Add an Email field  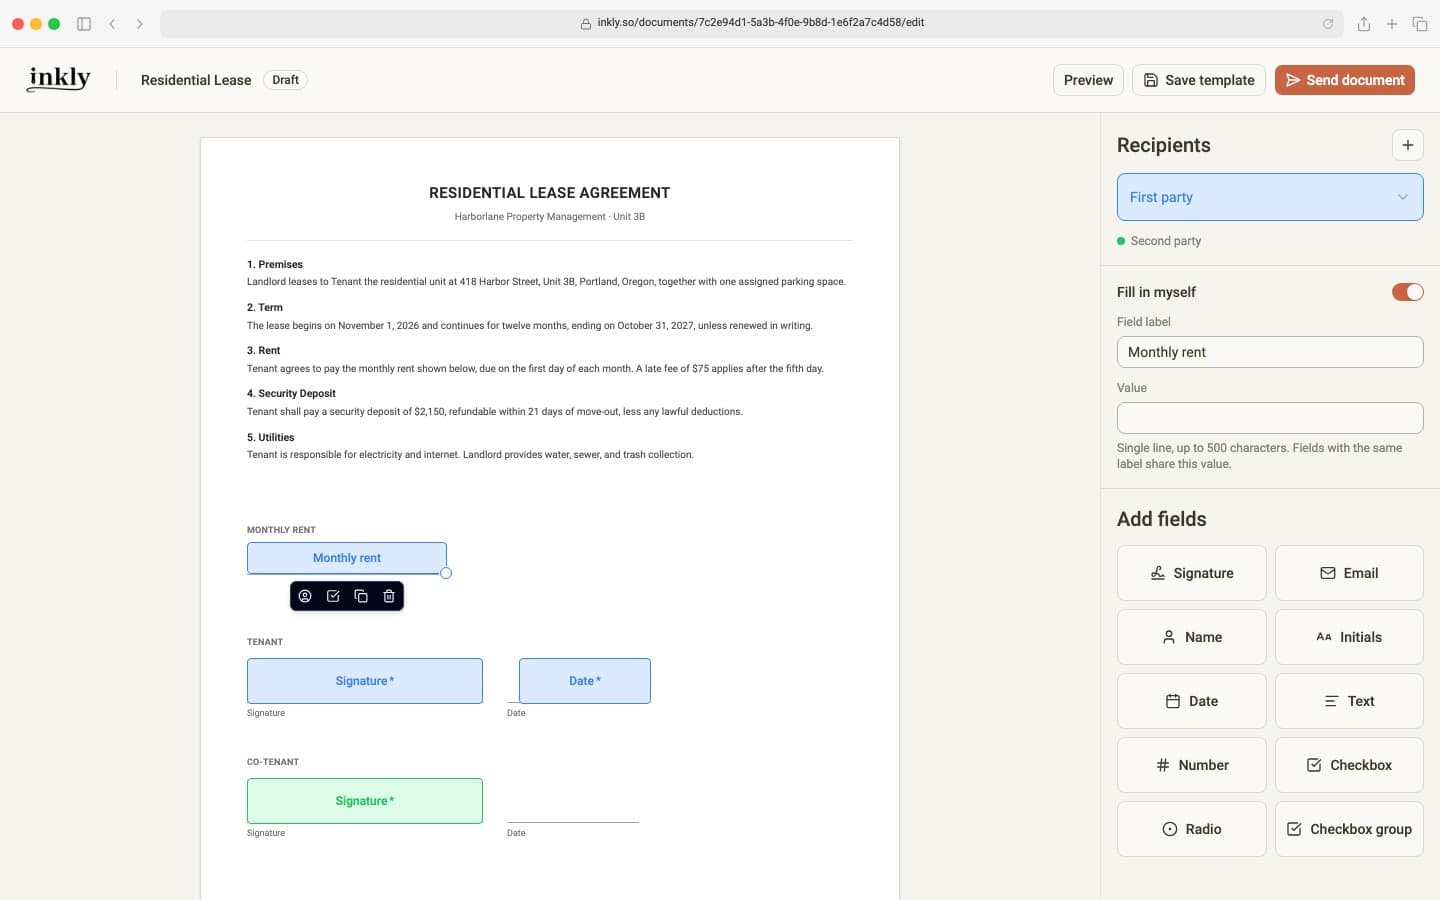click(x=1349, y=573)
